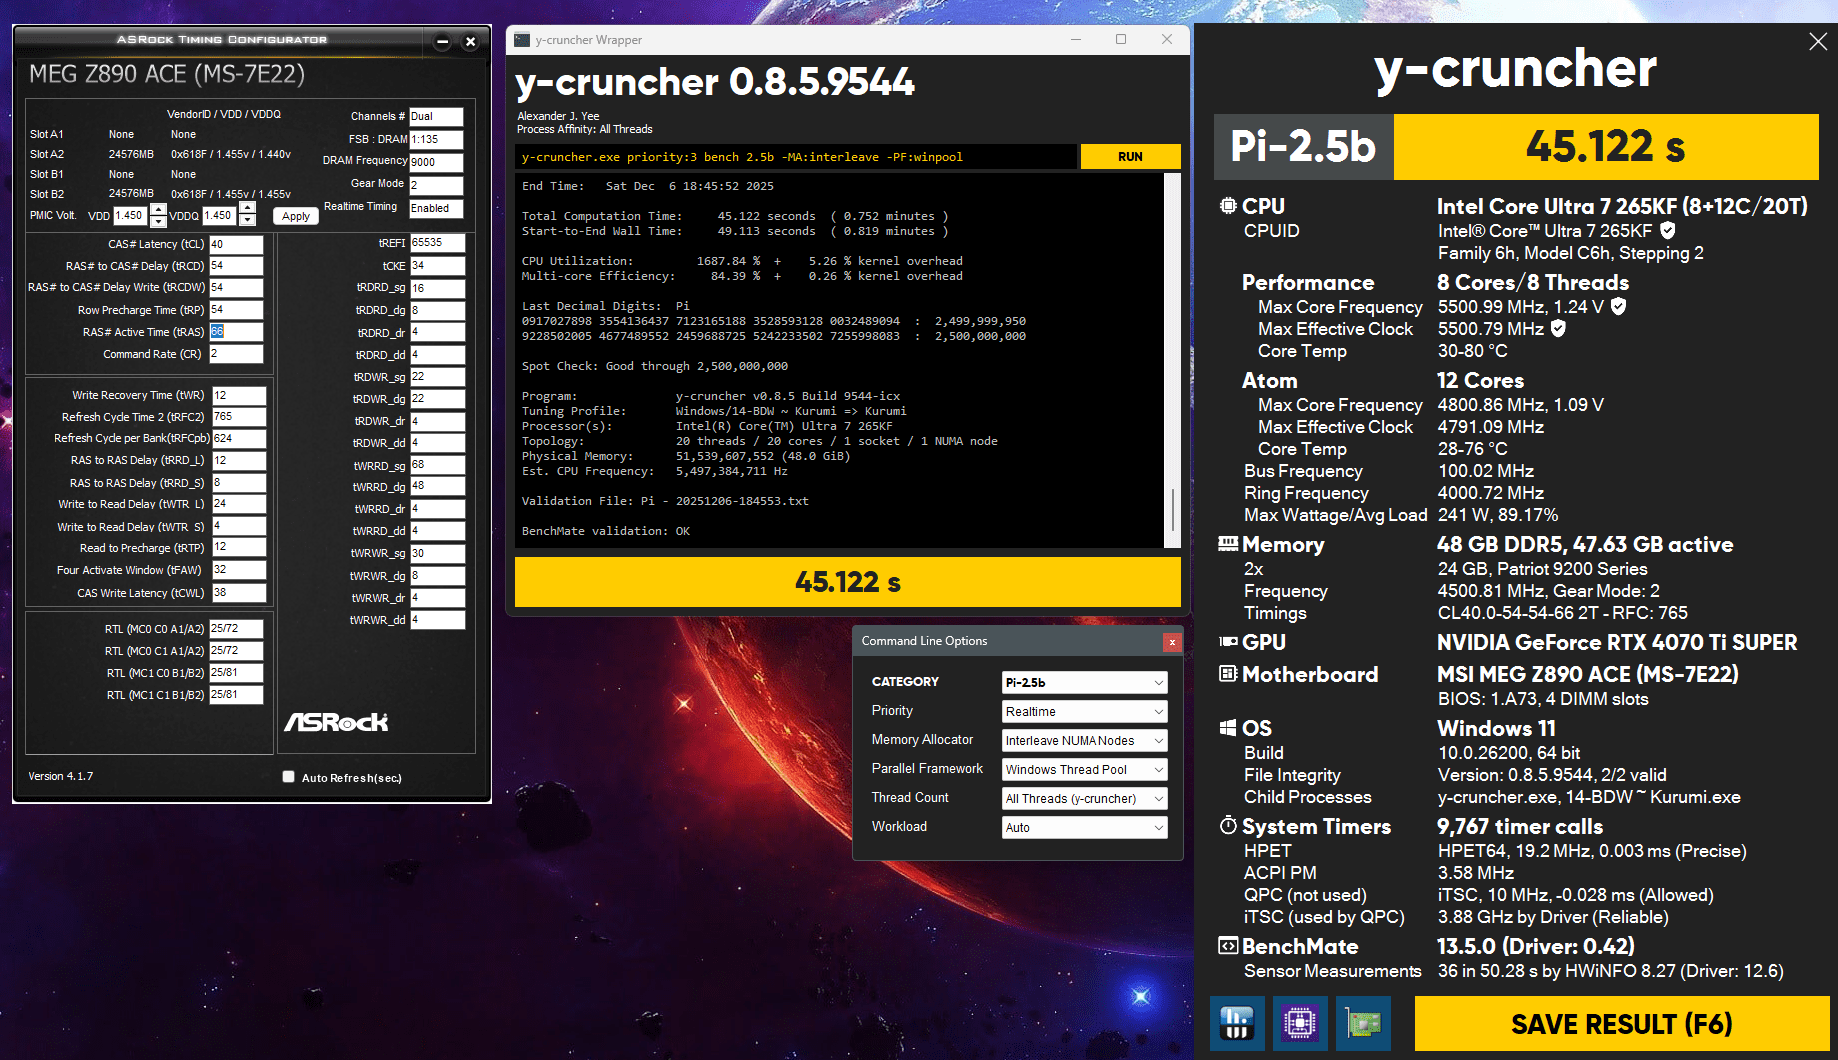Click the MSI MEG Z890 ACE motherboard text

tap(1588, 674)
